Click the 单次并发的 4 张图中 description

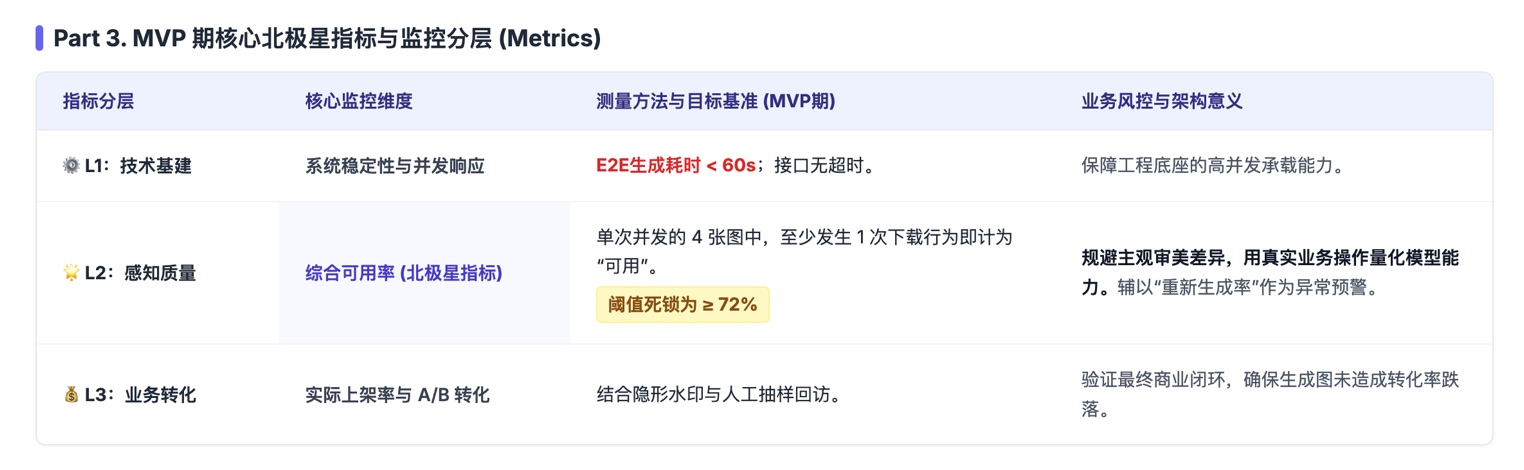coord(804,237)
